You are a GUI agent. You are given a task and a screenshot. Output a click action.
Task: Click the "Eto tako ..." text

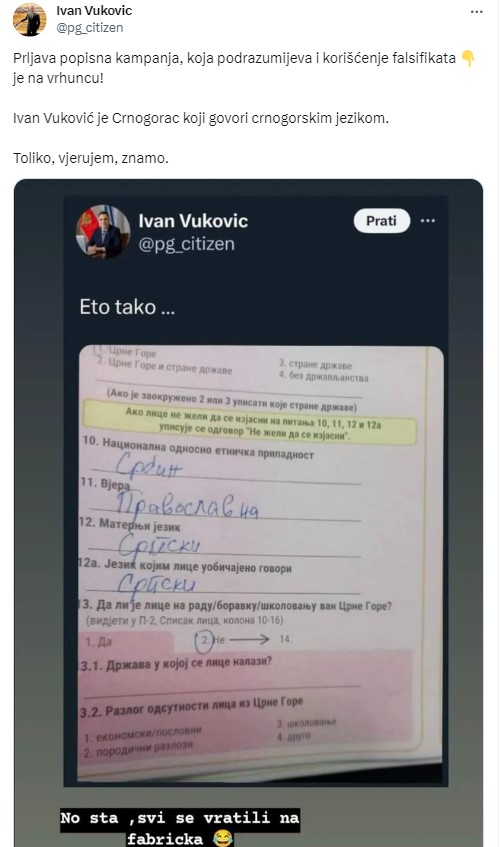tap(127, 307)
